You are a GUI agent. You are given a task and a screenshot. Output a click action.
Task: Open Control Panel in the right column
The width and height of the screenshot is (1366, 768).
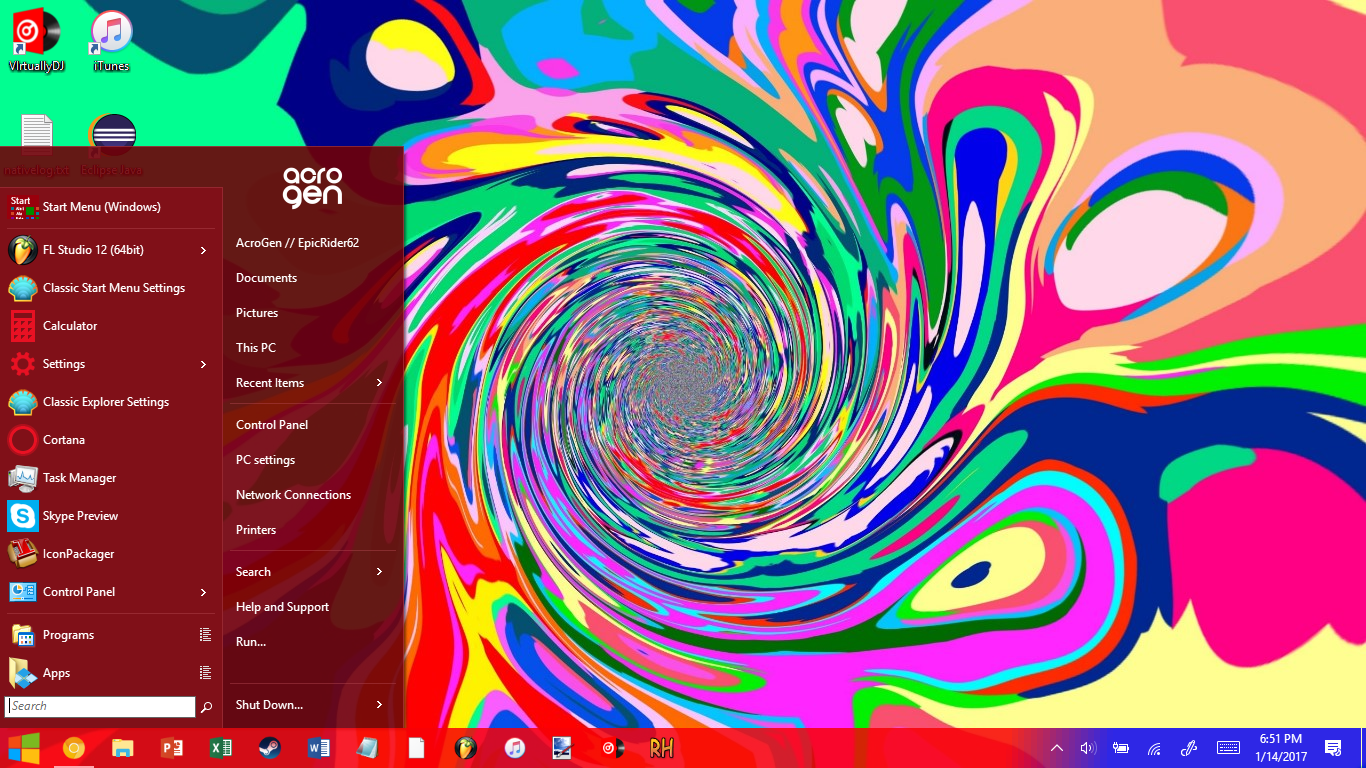(x=310, y=425)
